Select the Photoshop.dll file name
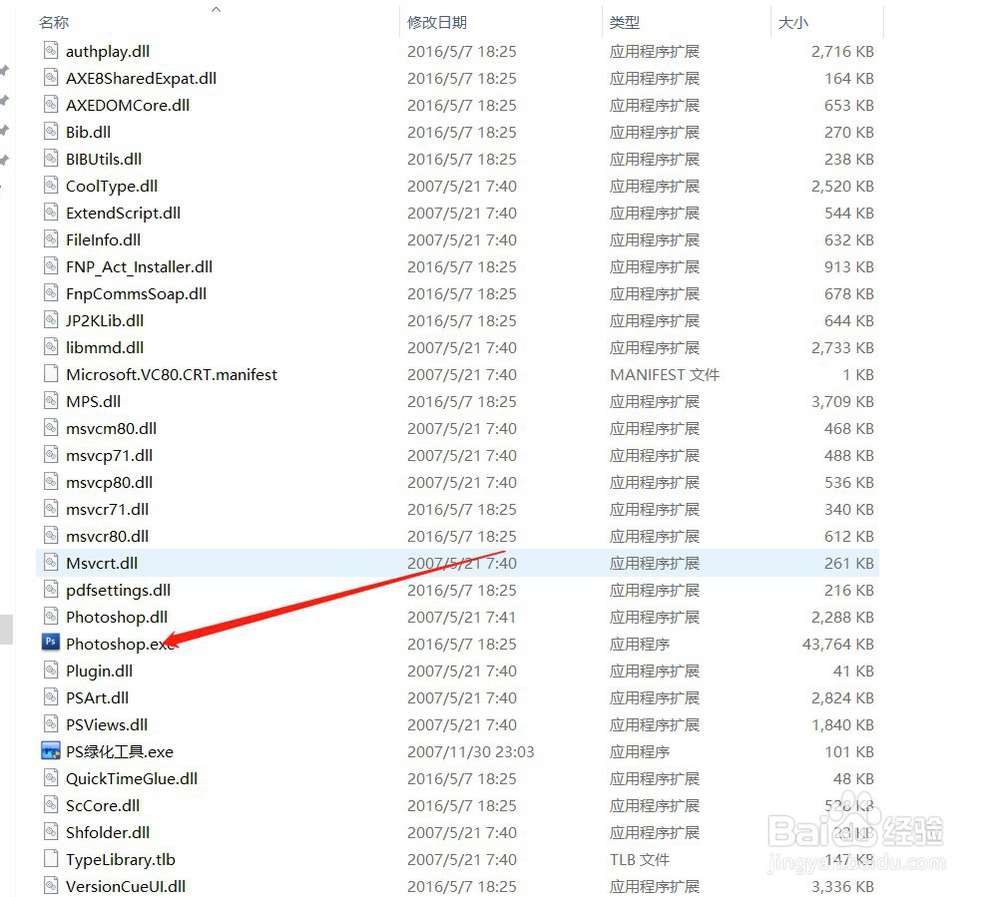Image resolution: width=1000 pixels, height=897 pixels. [117, 617]
